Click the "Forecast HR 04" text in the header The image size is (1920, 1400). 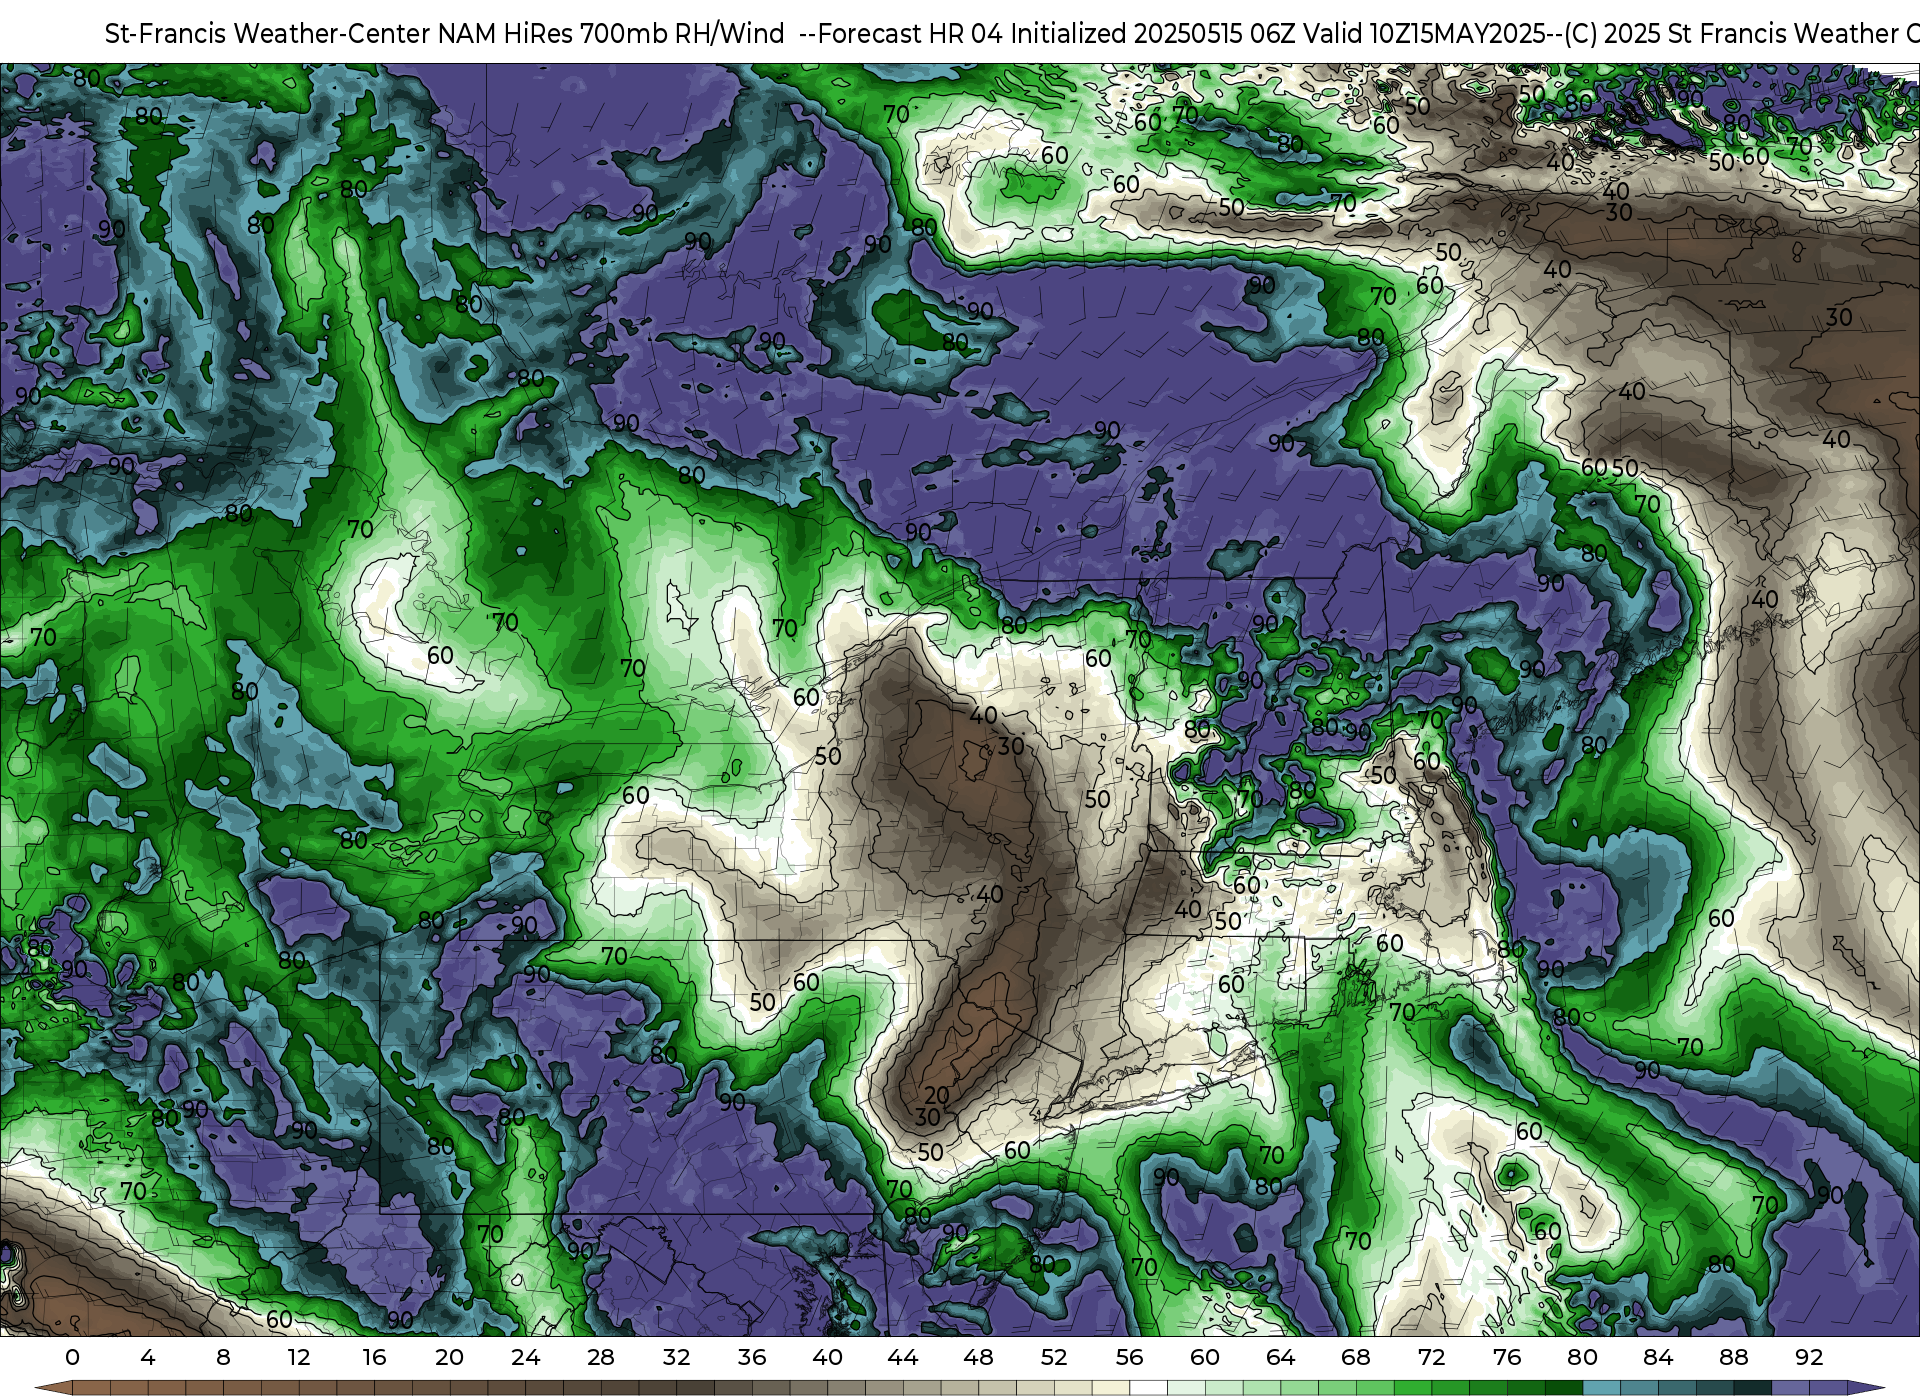[910, 34]
